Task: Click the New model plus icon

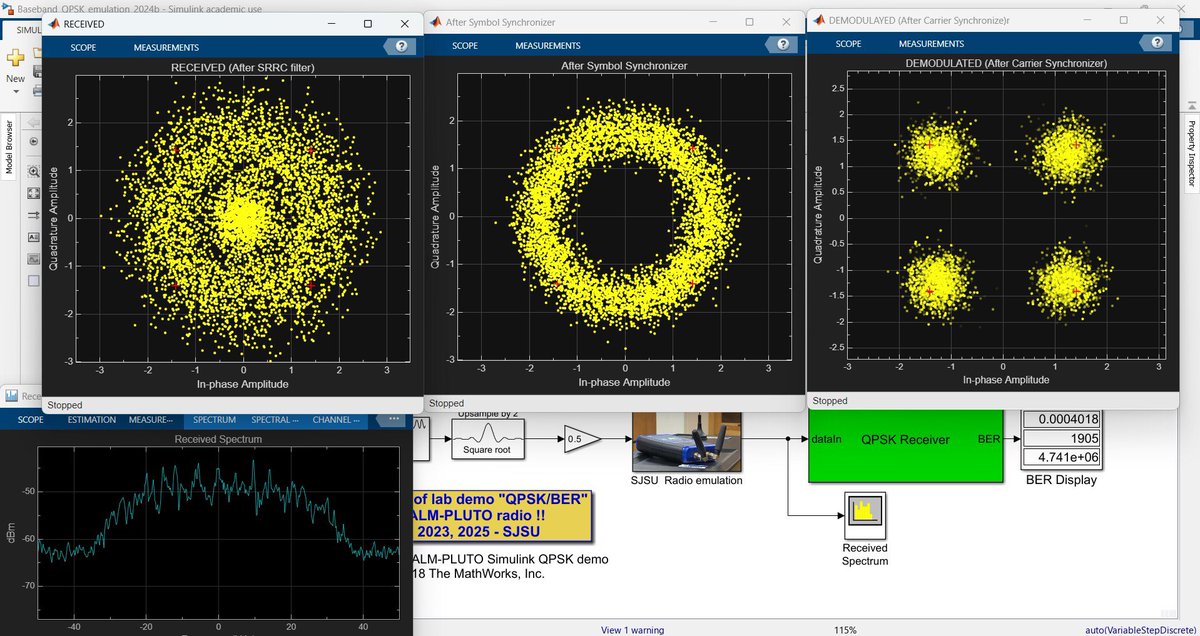Action: [15, 60]
